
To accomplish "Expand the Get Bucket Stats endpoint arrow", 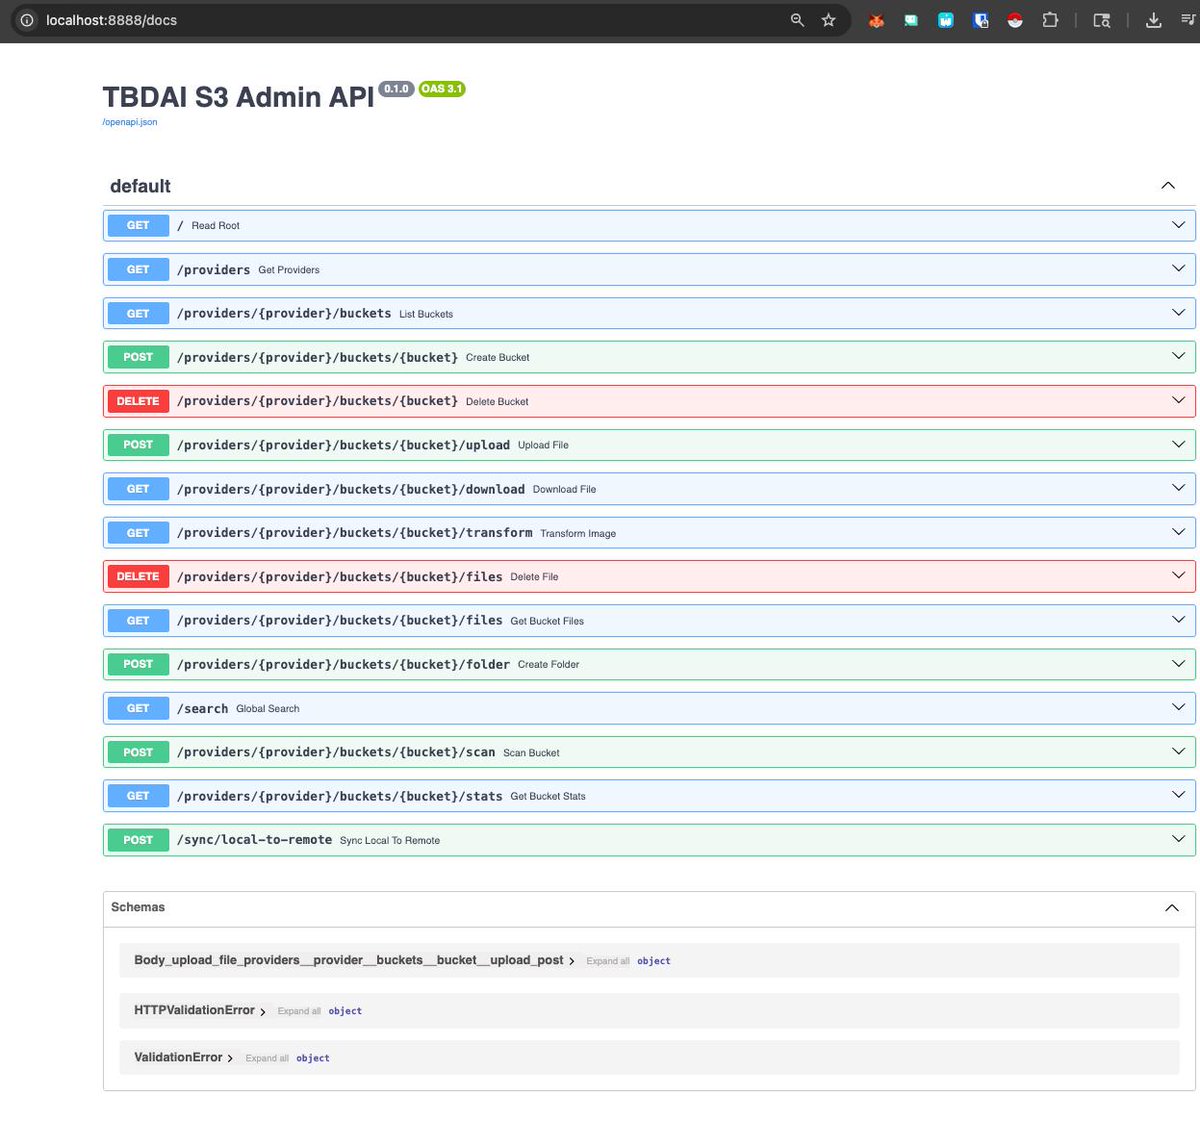I will [x=1178, y=796].
